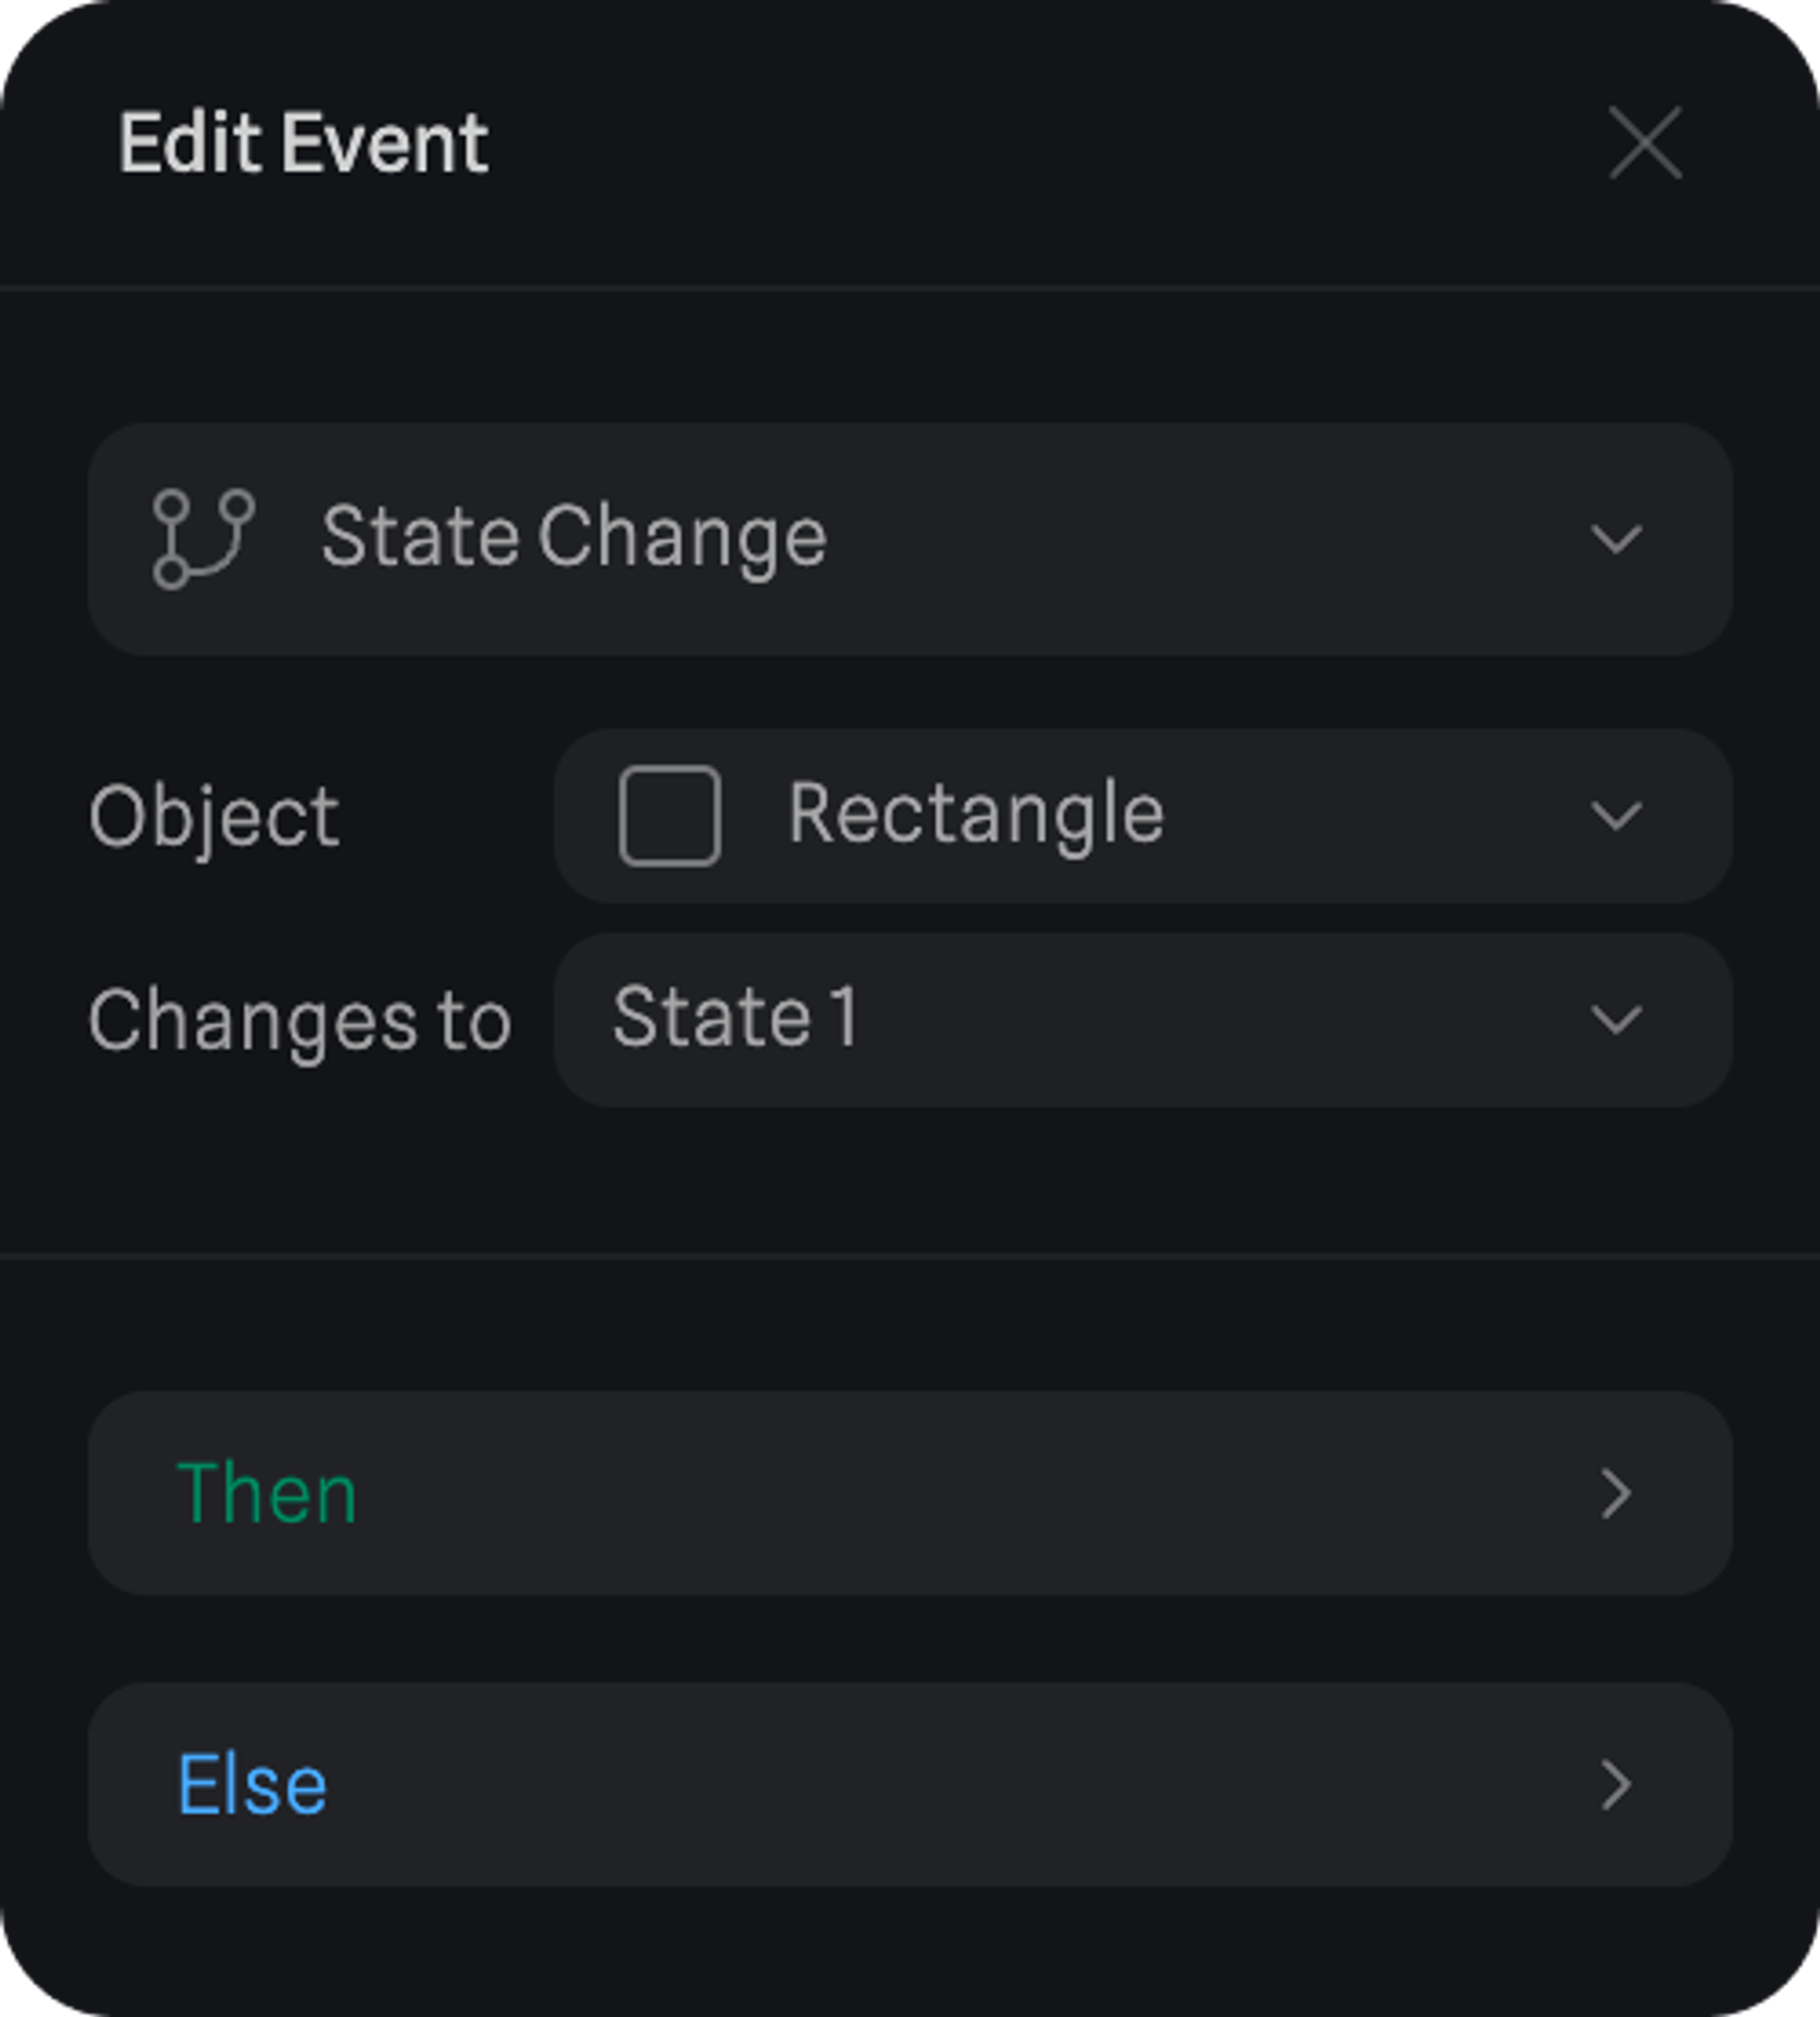Click the Rectangle shape icon
The image size is (1820, 2017).
click(x=669, y=816)
